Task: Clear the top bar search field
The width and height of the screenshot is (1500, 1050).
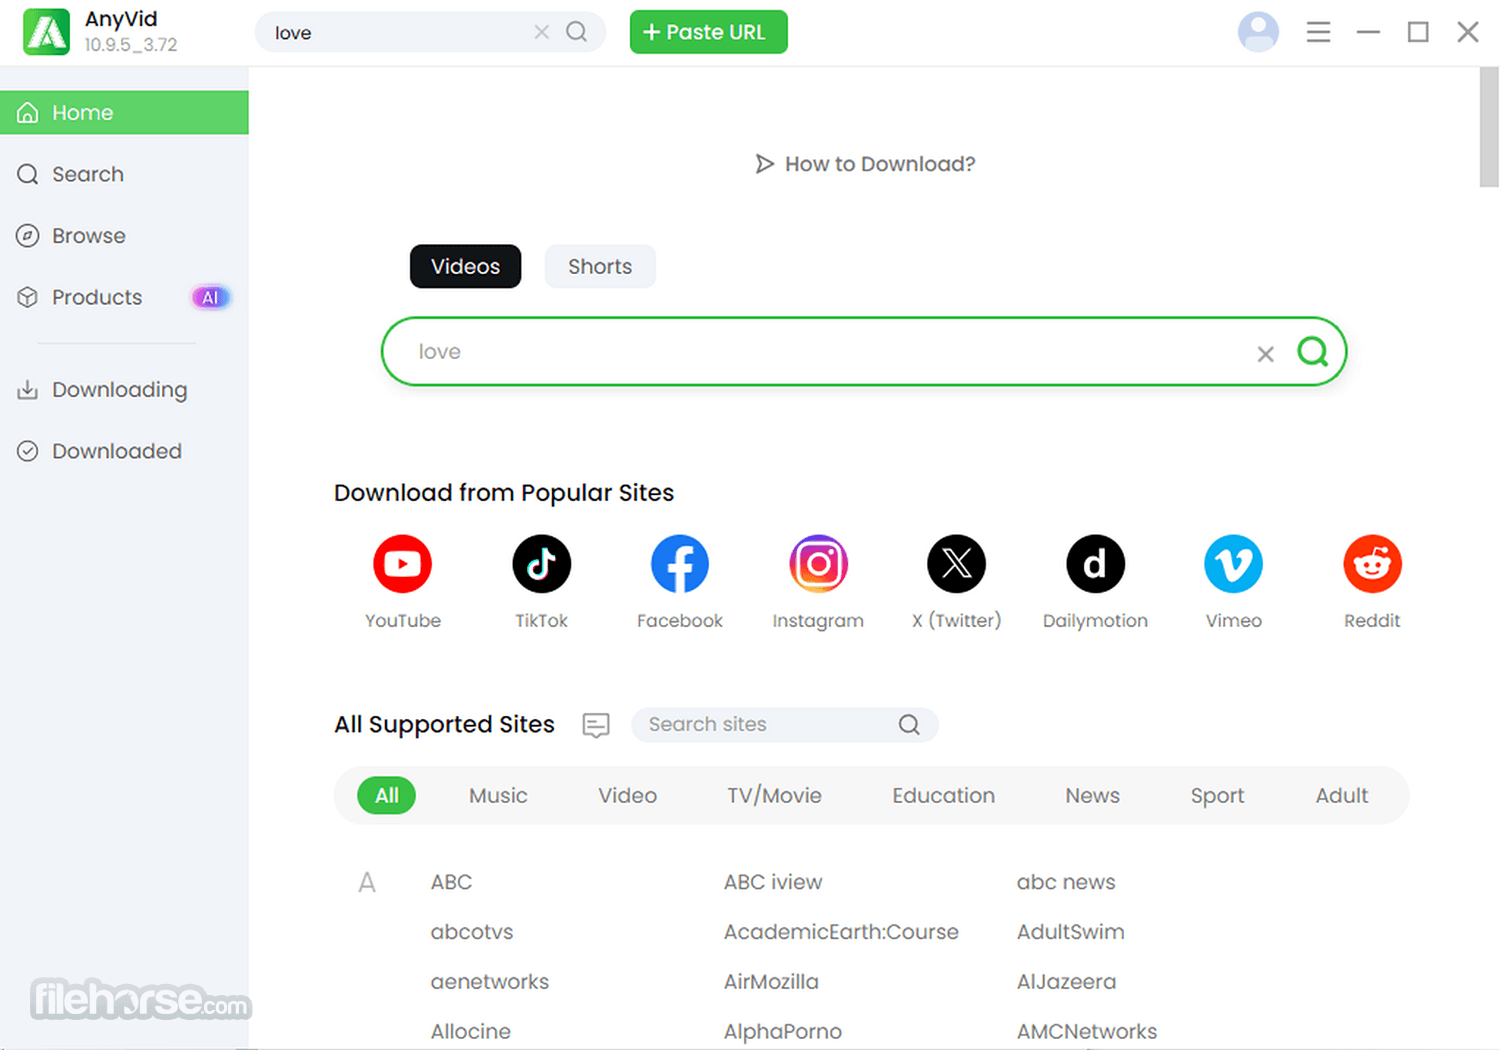Action: (541, 32)
